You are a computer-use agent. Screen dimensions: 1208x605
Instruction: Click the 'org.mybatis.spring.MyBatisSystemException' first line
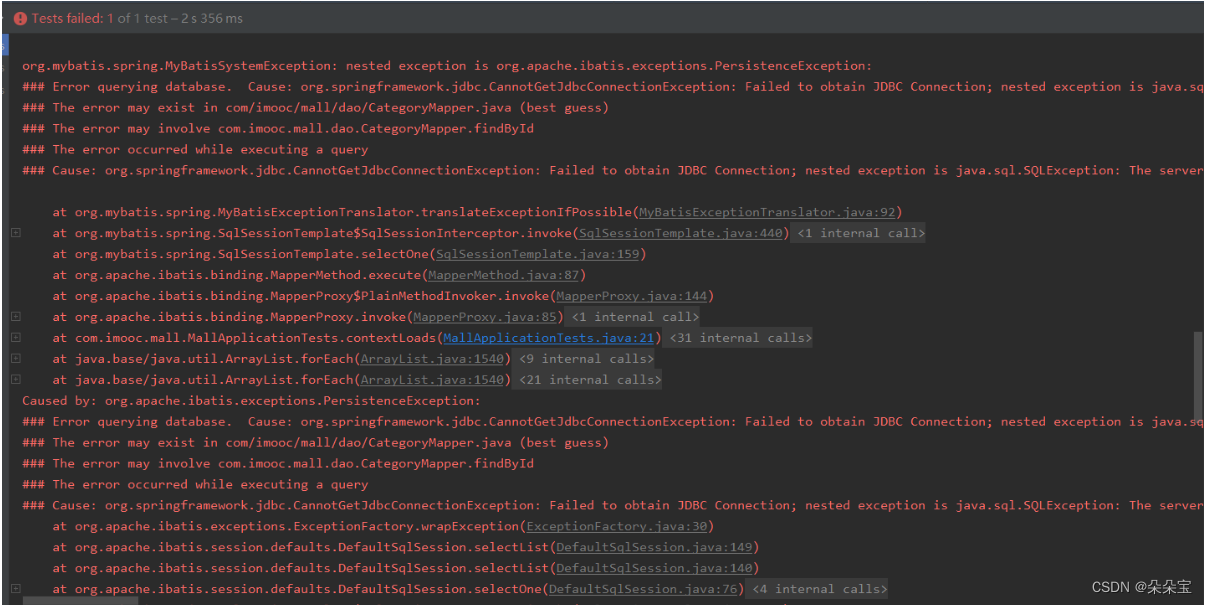447,66
